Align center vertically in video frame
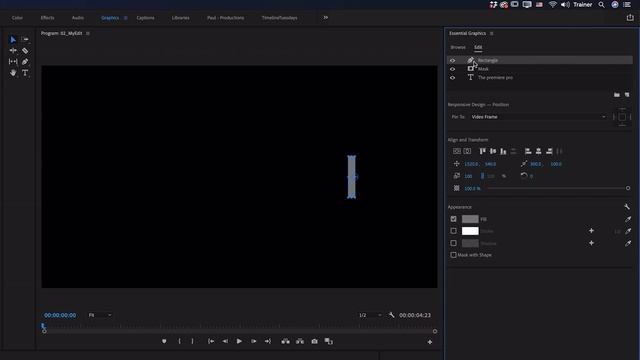Viewport: 640px width, 360px height. (457, 151)
